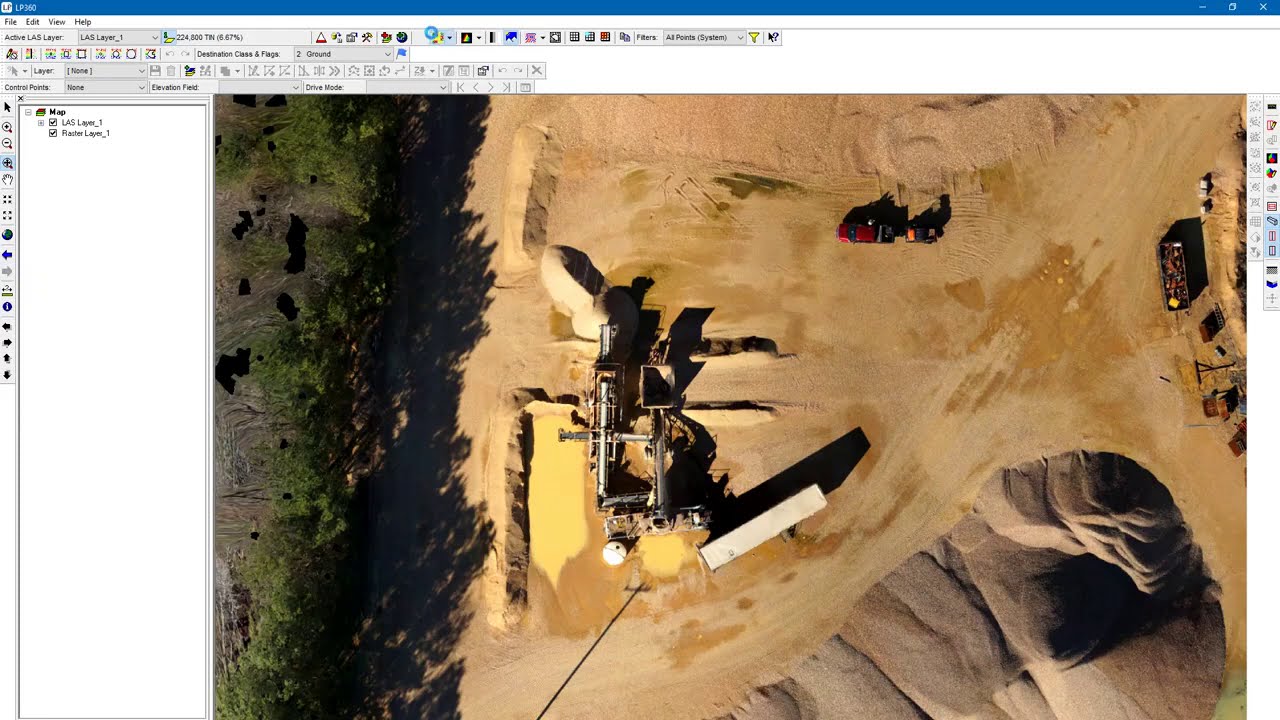Select the identify info tool
1280x720 pixels.
tap(7, 307)
